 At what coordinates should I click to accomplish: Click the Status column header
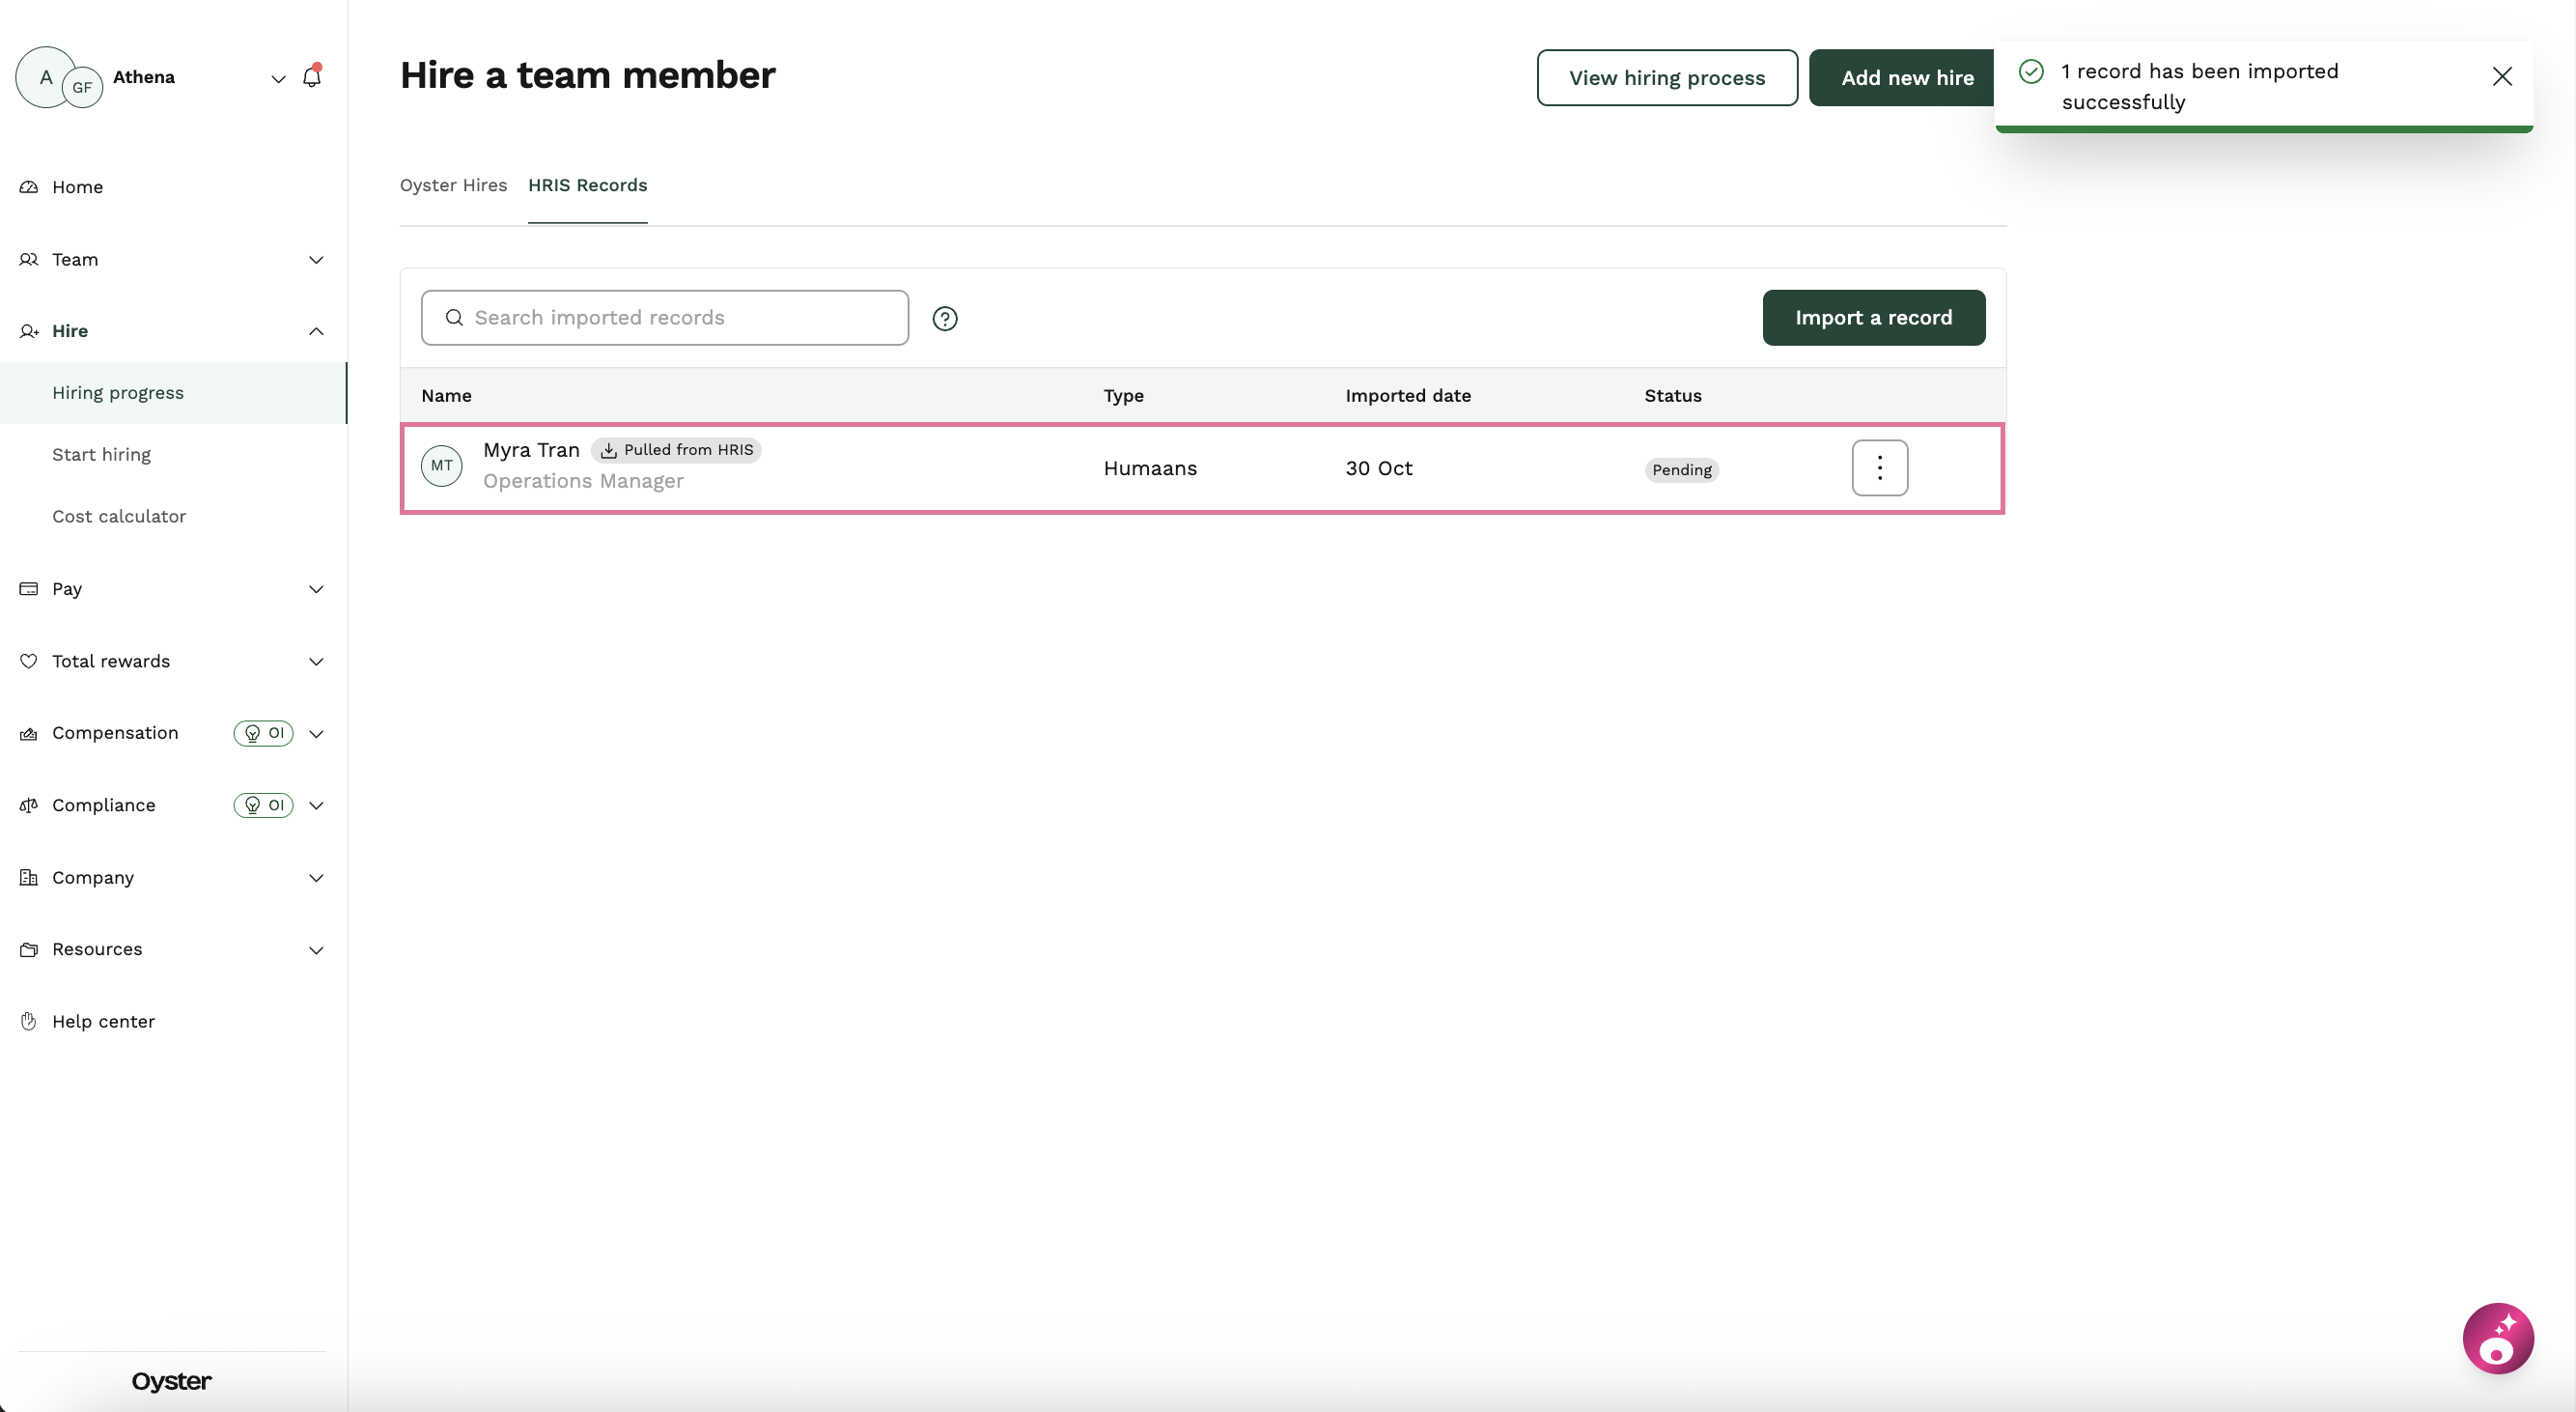1672,396
